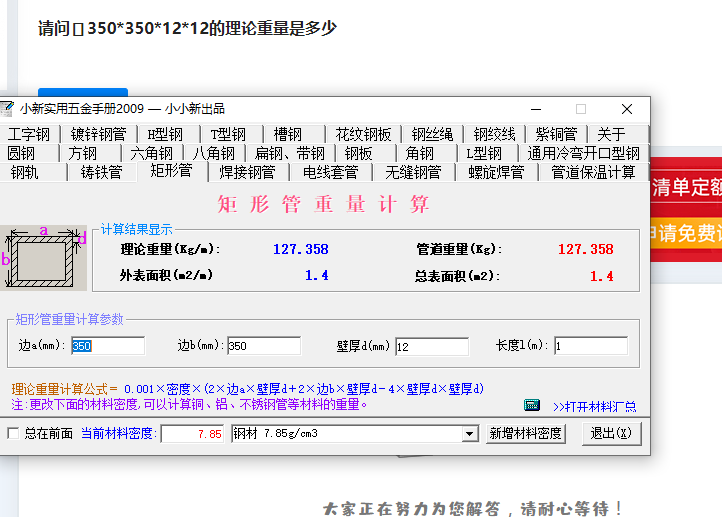Open the 焊接钢管 tab
Viewport: 722px width, 517px height.
click(248, 172)
